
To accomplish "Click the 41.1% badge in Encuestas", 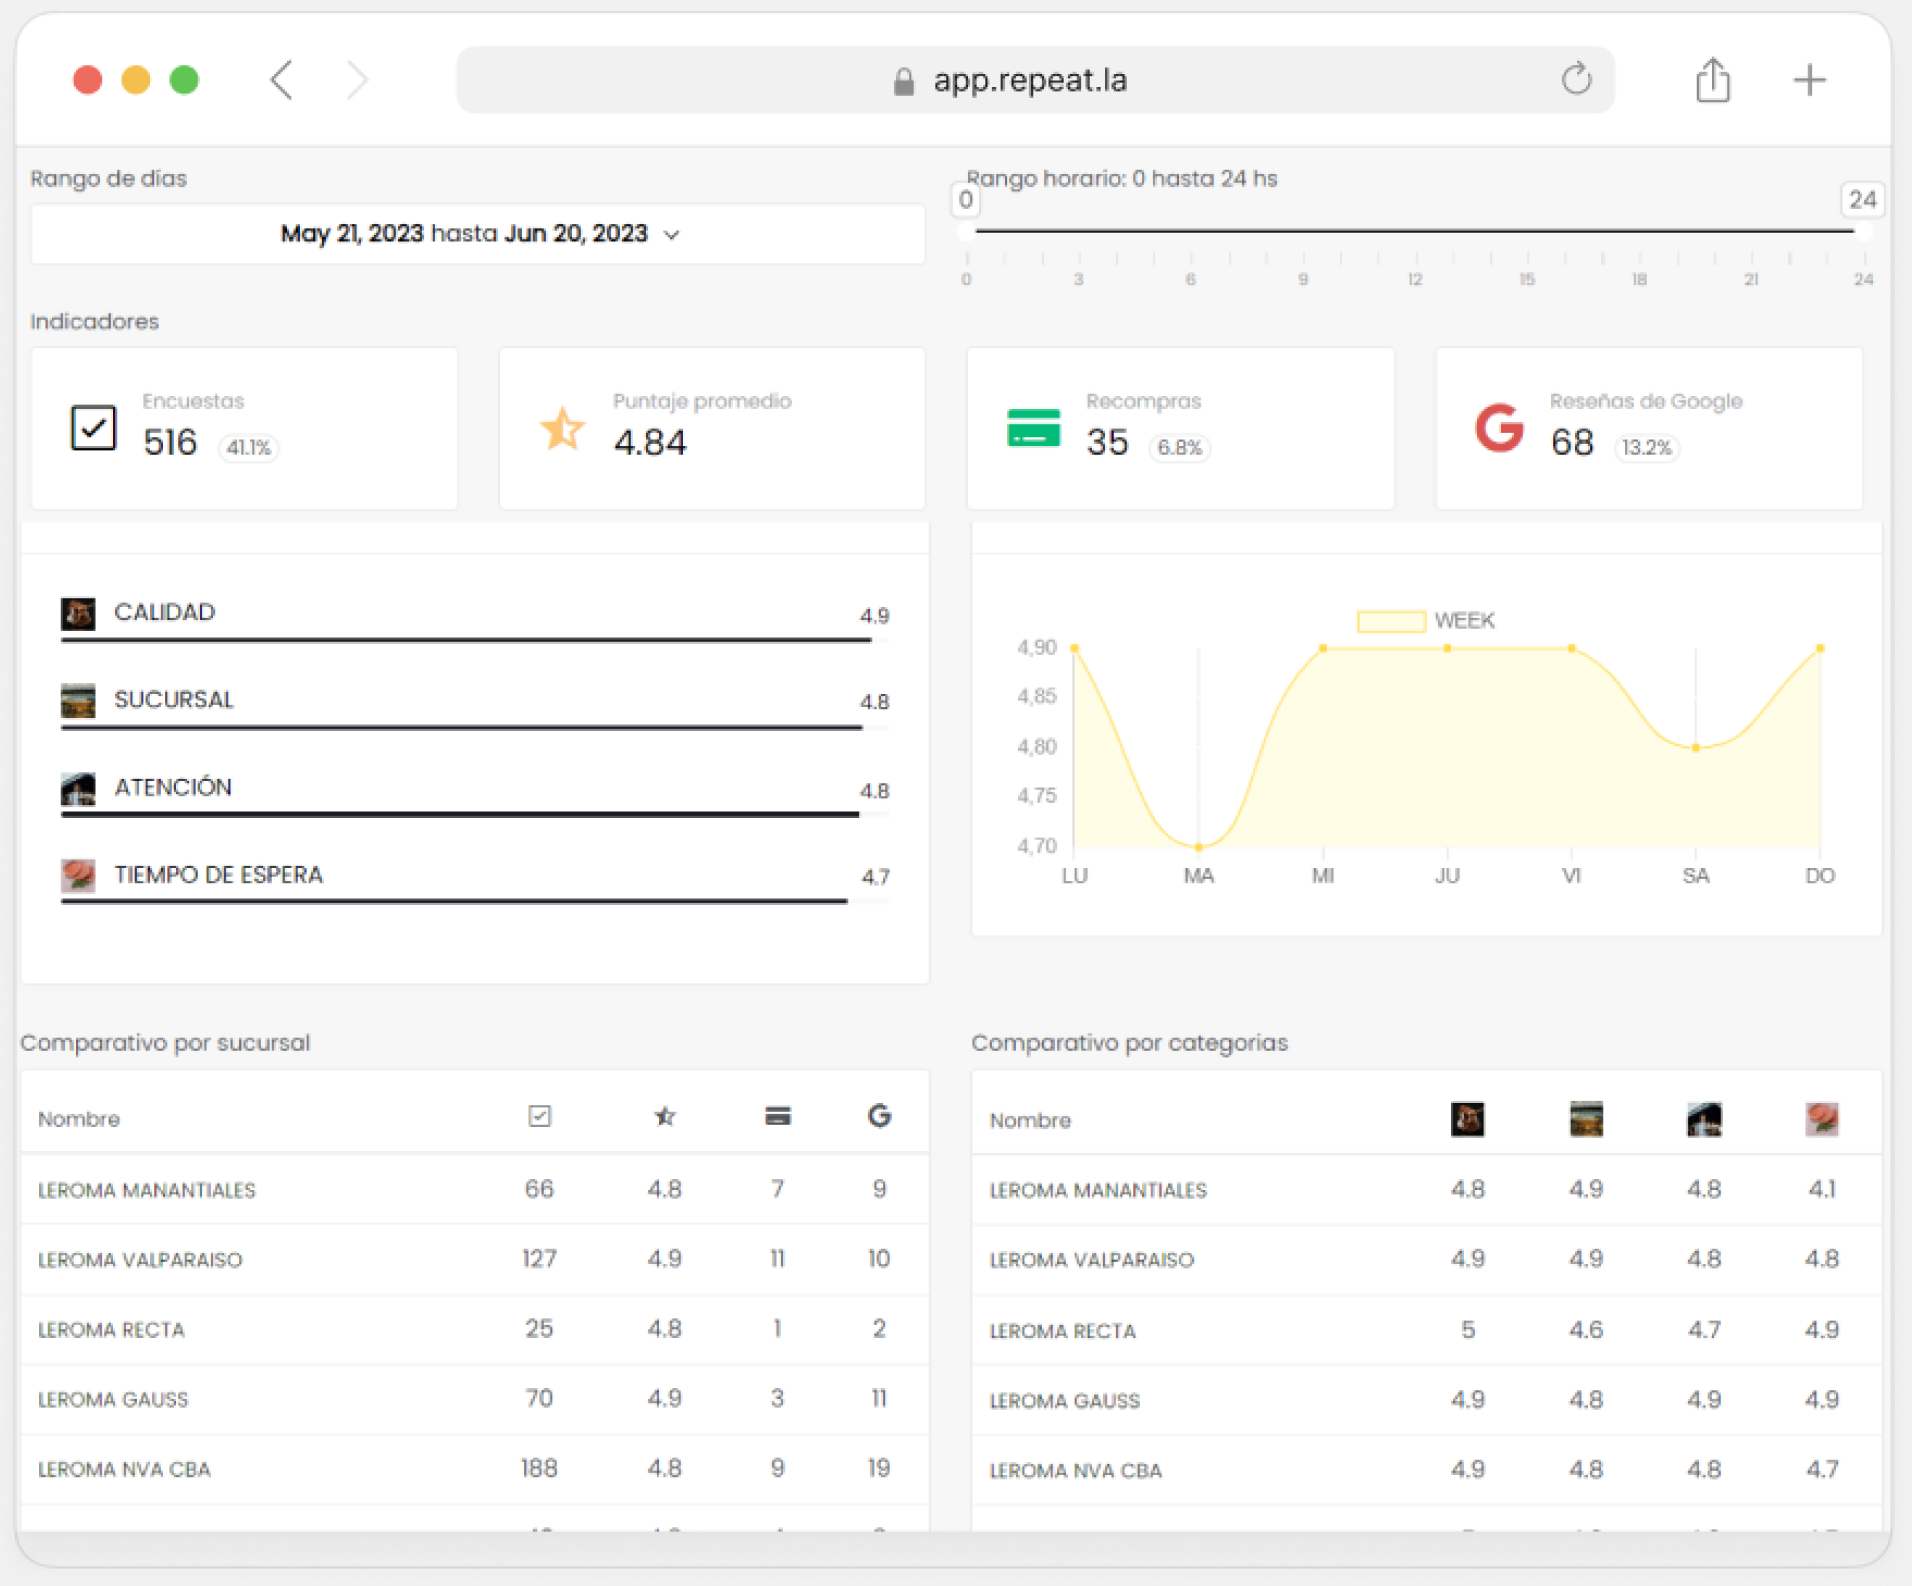I will click(x=248, y=447).
